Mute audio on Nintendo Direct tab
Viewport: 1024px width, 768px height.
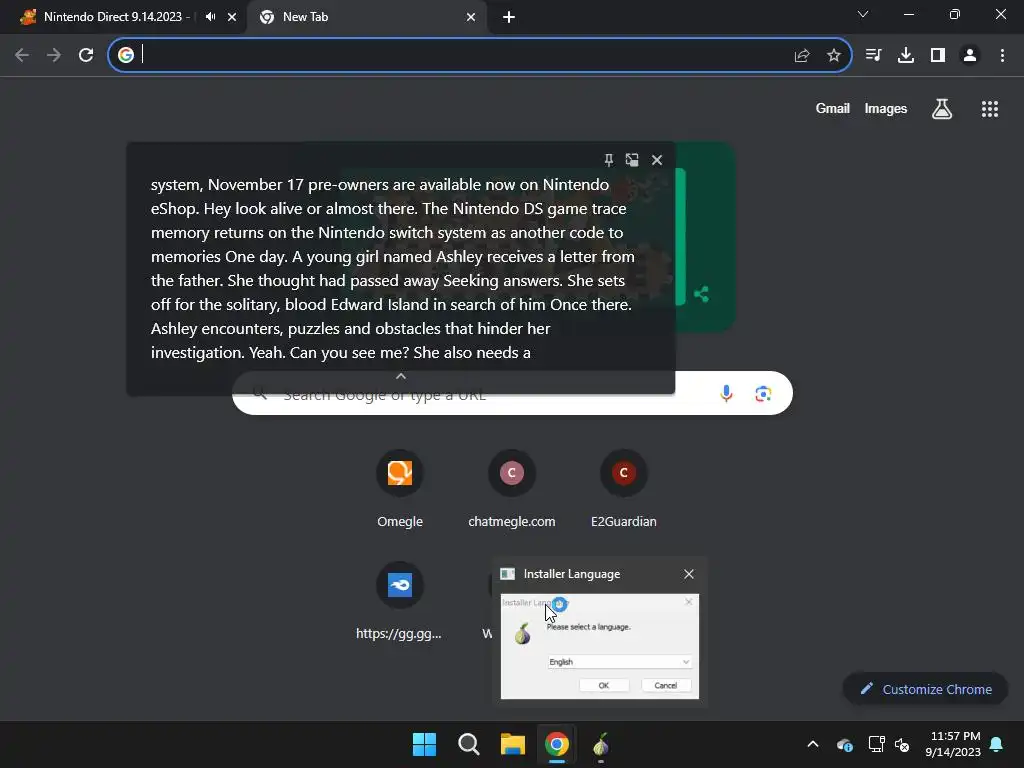coord(210,17)
